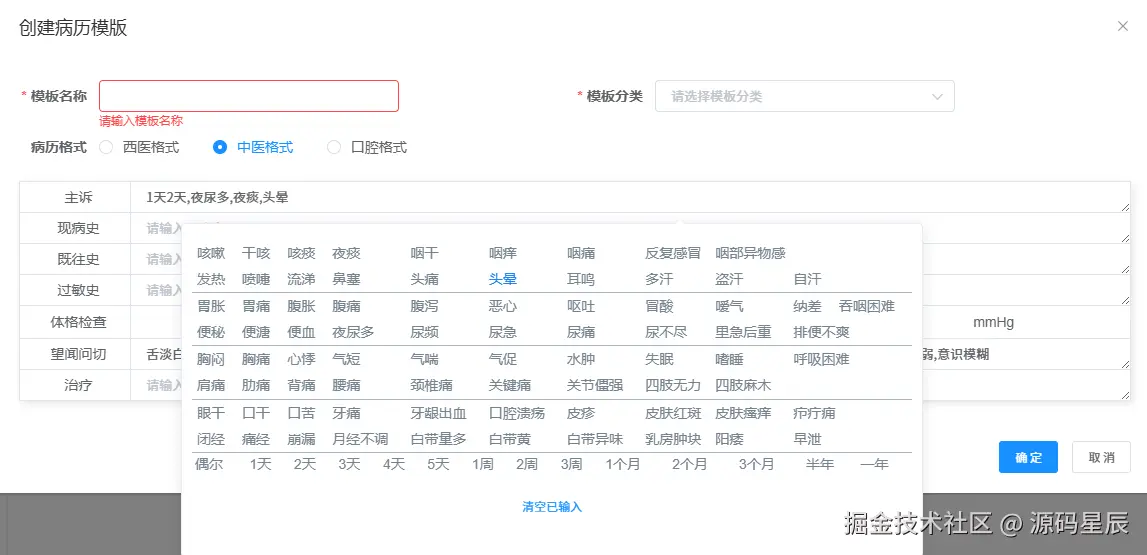The width and height of the screenshot is (1147, 555).
Task: Select 颈椎痛 symptom
Action: 432,385
